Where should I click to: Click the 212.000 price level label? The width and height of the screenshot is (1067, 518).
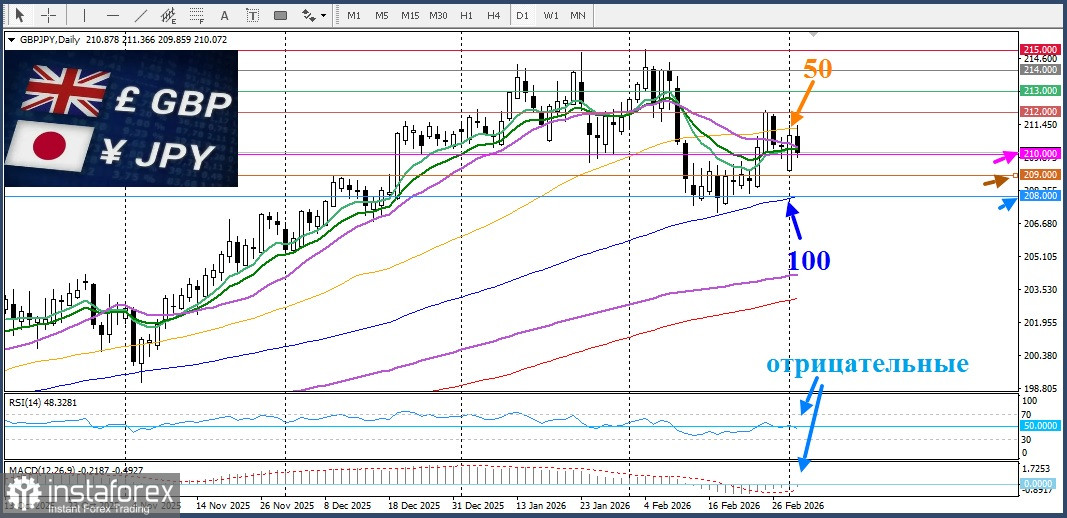1040,112
